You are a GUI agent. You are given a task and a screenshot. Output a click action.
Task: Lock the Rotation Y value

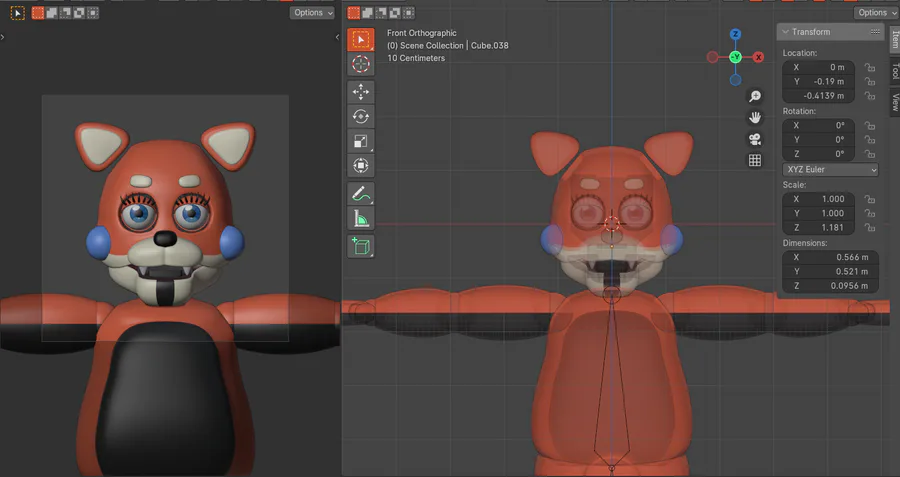pyautogui.click(x=870, y=139)
